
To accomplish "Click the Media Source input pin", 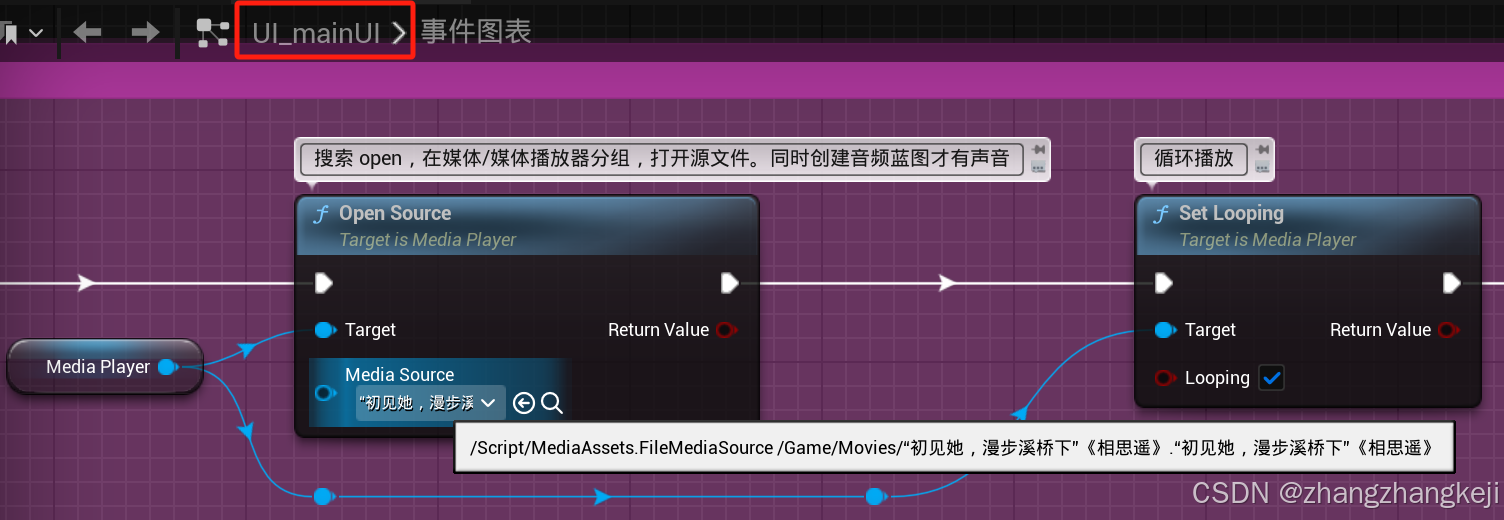I will tap(325, 393).
